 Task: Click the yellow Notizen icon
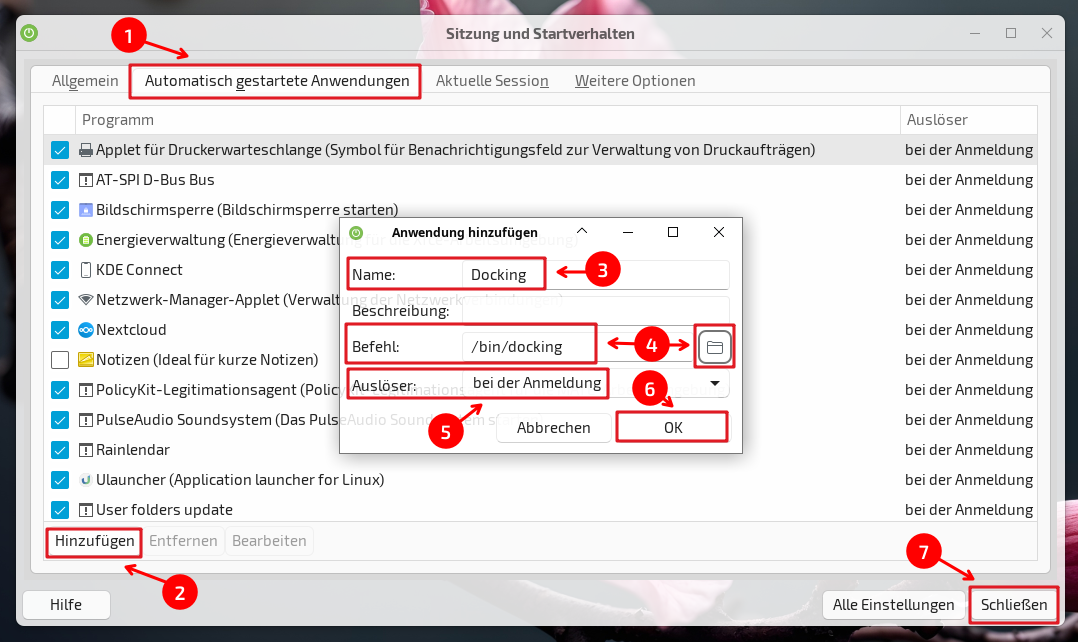[x=86, y=360]
